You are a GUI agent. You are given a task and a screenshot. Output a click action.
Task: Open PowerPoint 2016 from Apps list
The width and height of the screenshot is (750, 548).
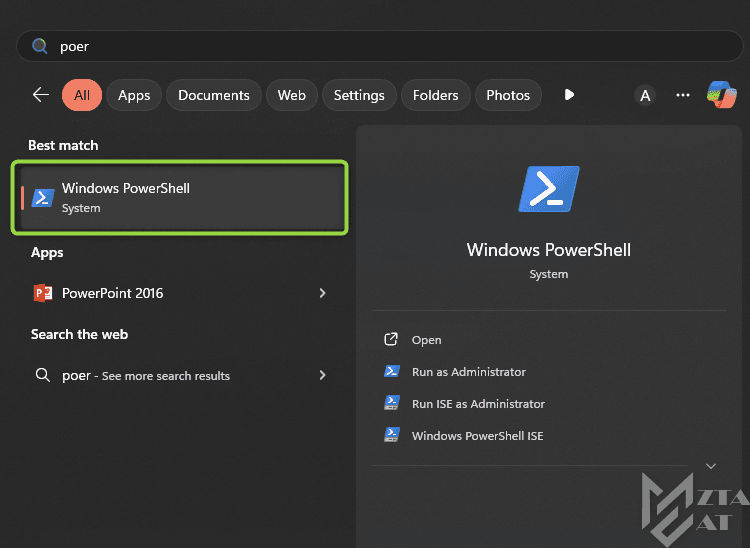pos(180,293)
